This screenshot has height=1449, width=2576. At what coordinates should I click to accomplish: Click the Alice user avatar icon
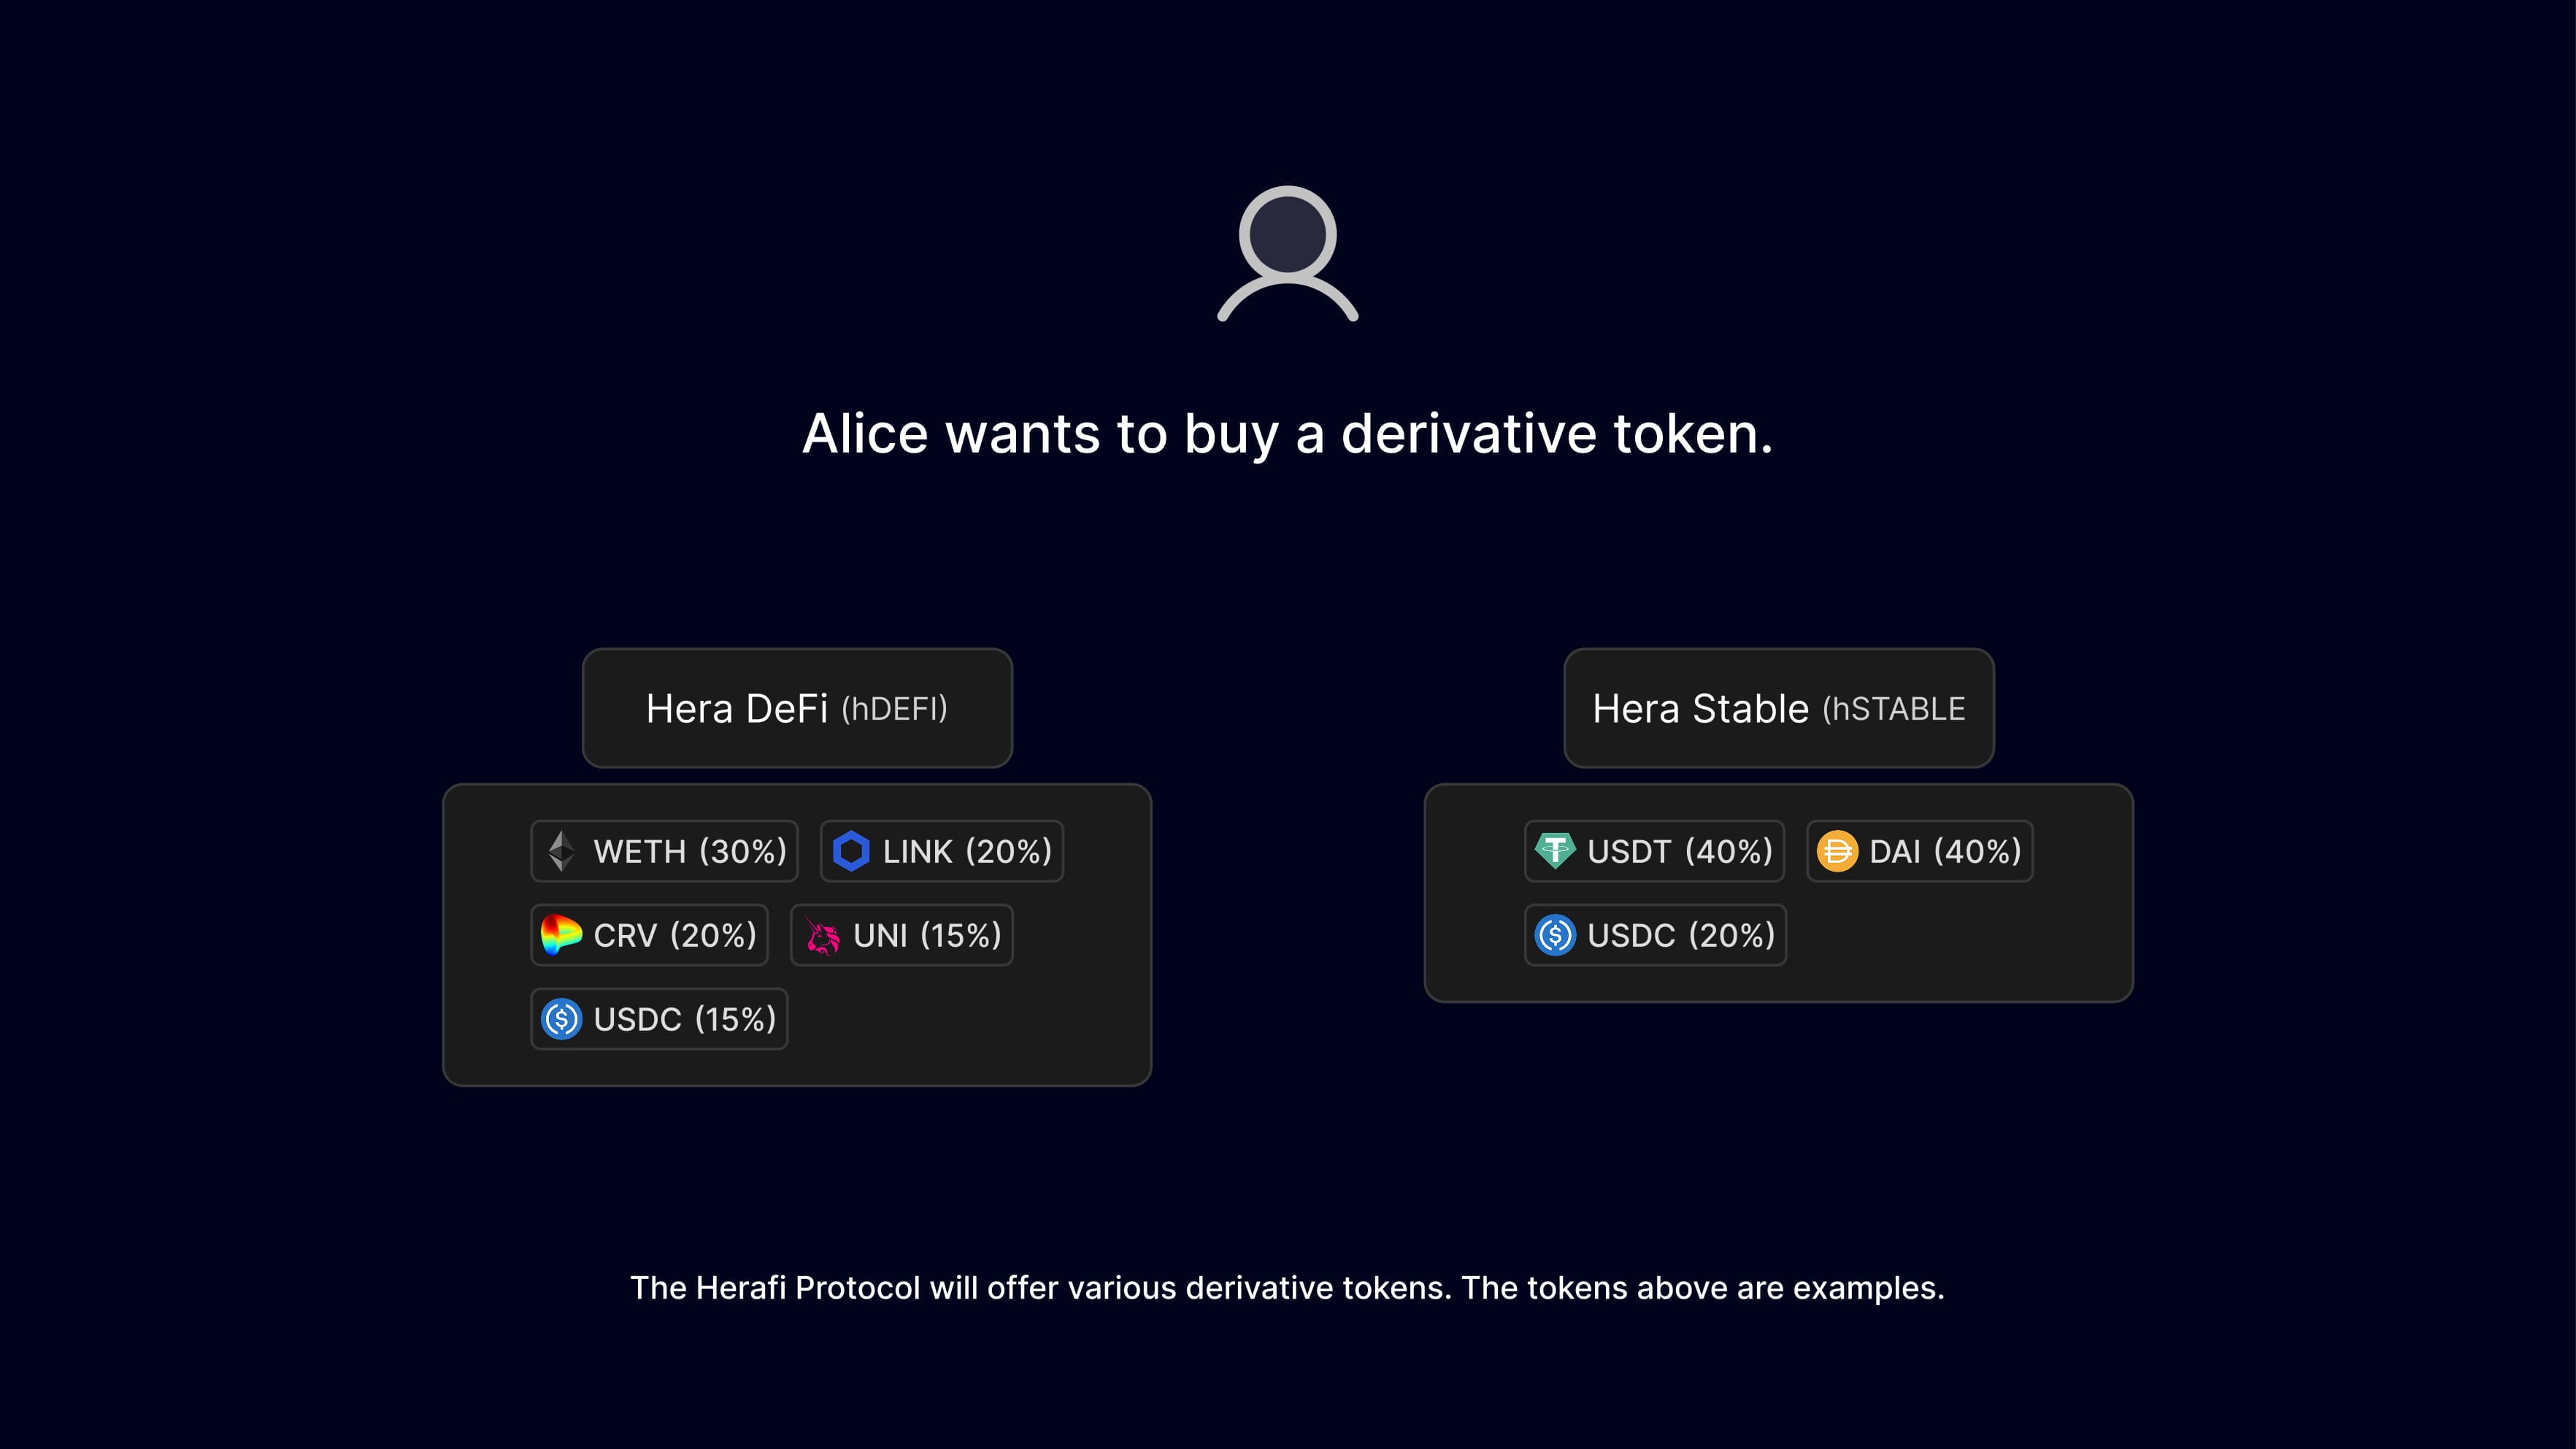pos(1287,254)
